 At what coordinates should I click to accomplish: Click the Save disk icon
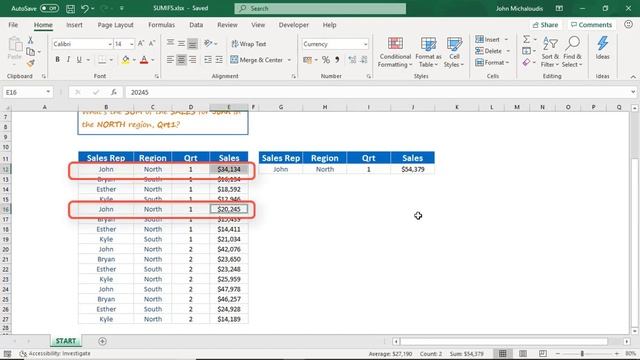click(x=70, y=8)
